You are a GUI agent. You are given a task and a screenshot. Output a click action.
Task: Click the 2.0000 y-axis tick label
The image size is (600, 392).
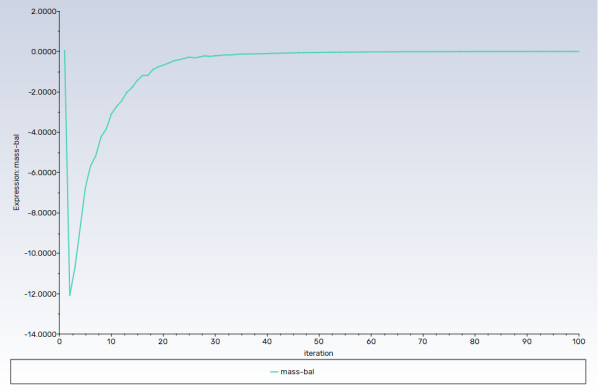point(43,11)
